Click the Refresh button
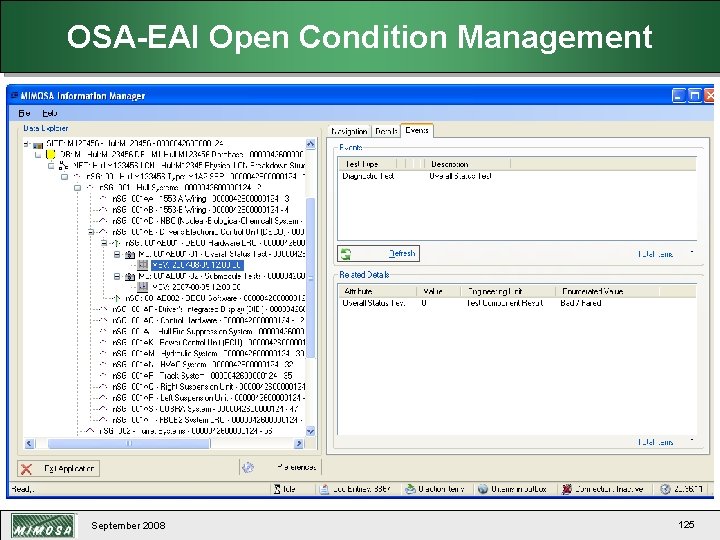The height and width of the screenshot is (540, 720). click(x=378, y=253)
